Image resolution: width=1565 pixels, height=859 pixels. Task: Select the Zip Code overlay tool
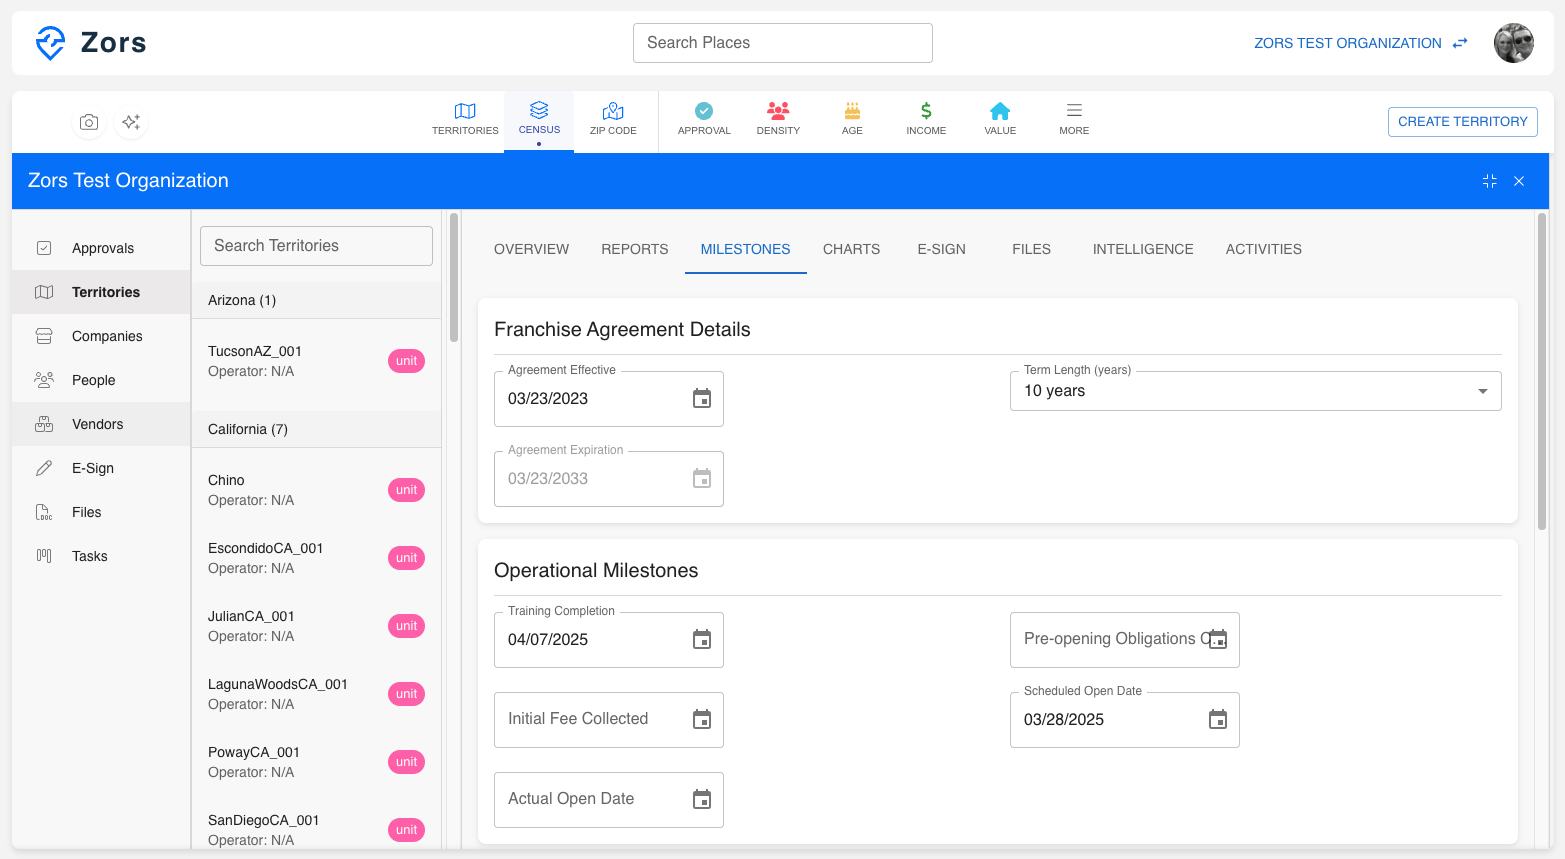pyautogui.click(x=613, y=118)
